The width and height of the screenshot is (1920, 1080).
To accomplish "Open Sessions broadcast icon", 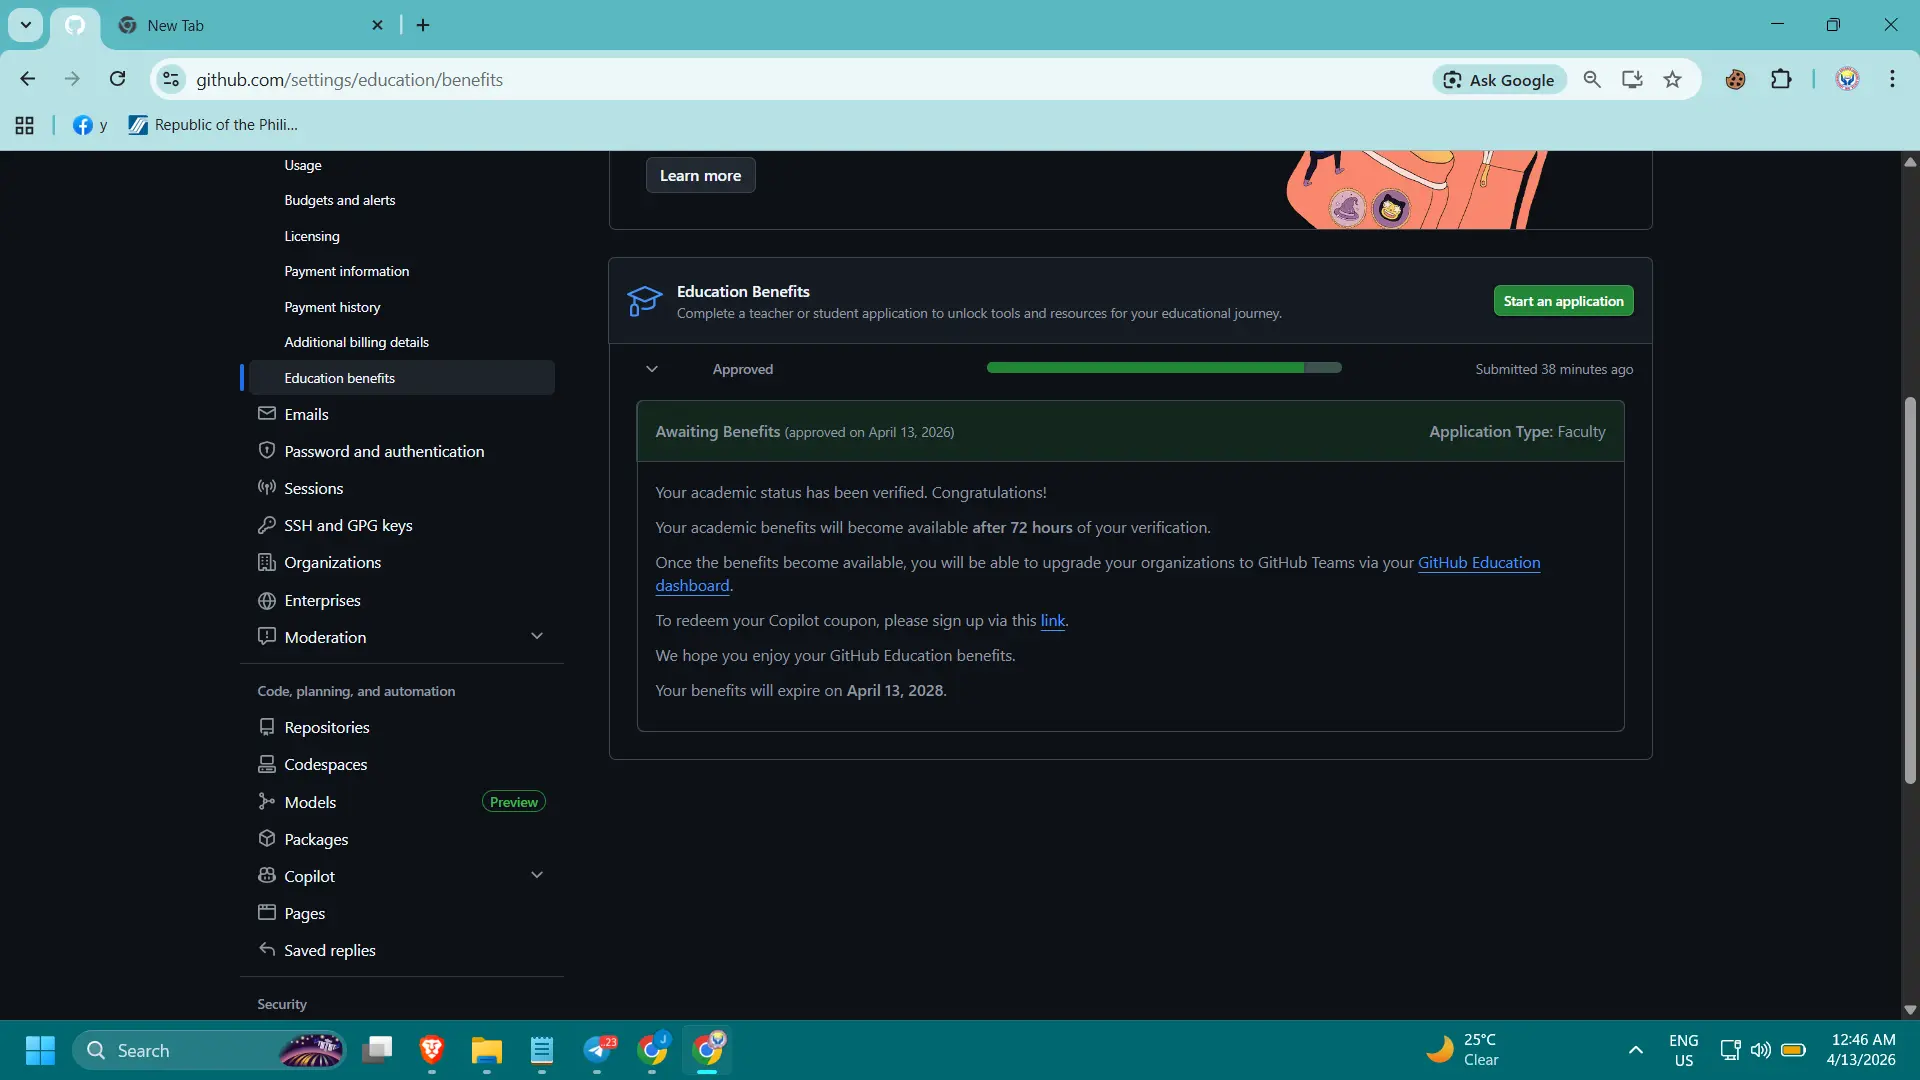I will point(266,488).
